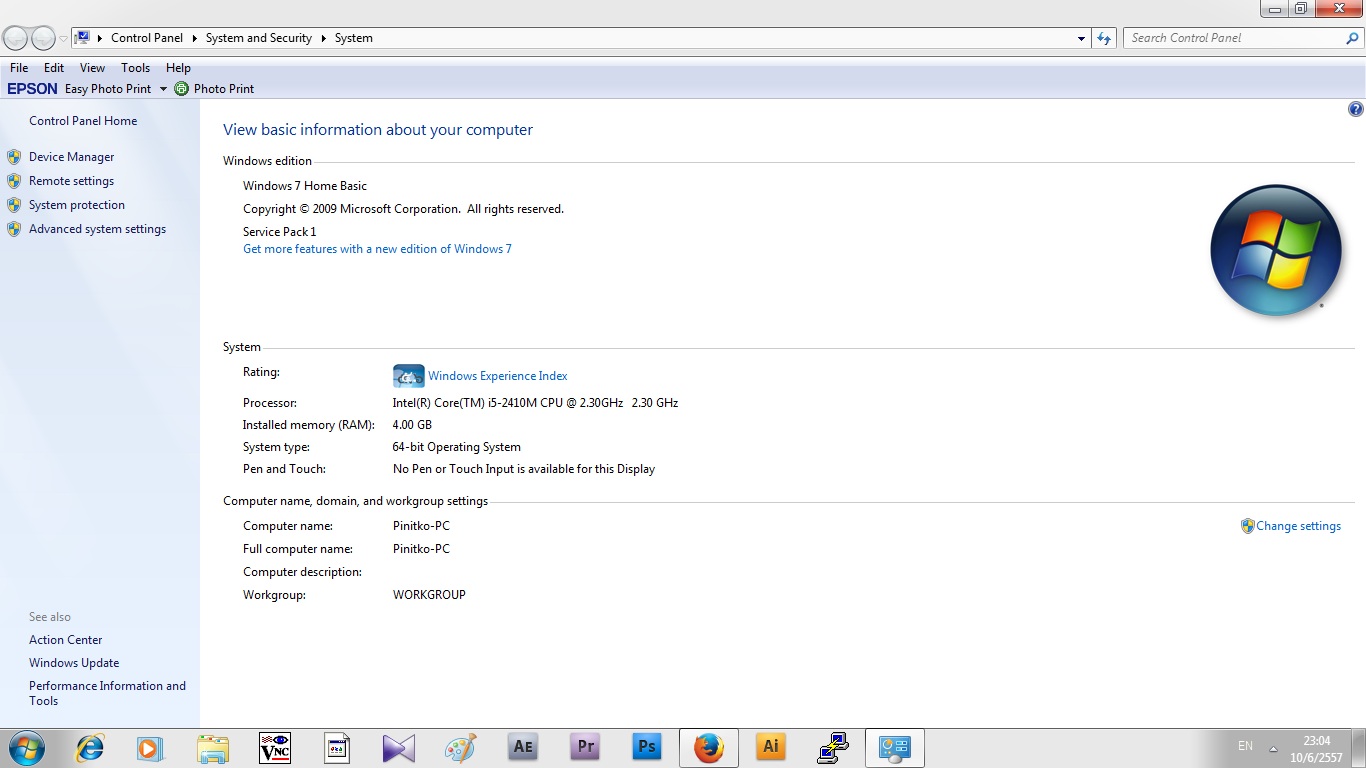The height and width of the screenshot is (768, 1366).
Task: Click the Photo Print toolbar label
Action: coord(224,89)
